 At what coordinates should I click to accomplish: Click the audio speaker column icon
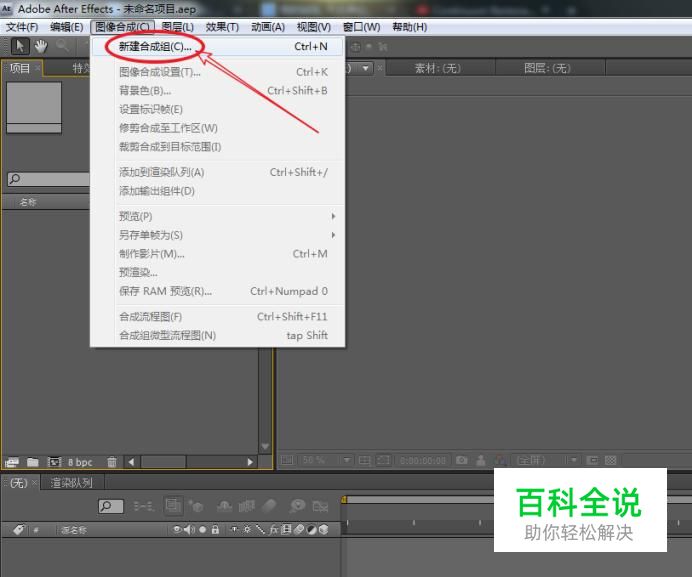coord(189,529)
